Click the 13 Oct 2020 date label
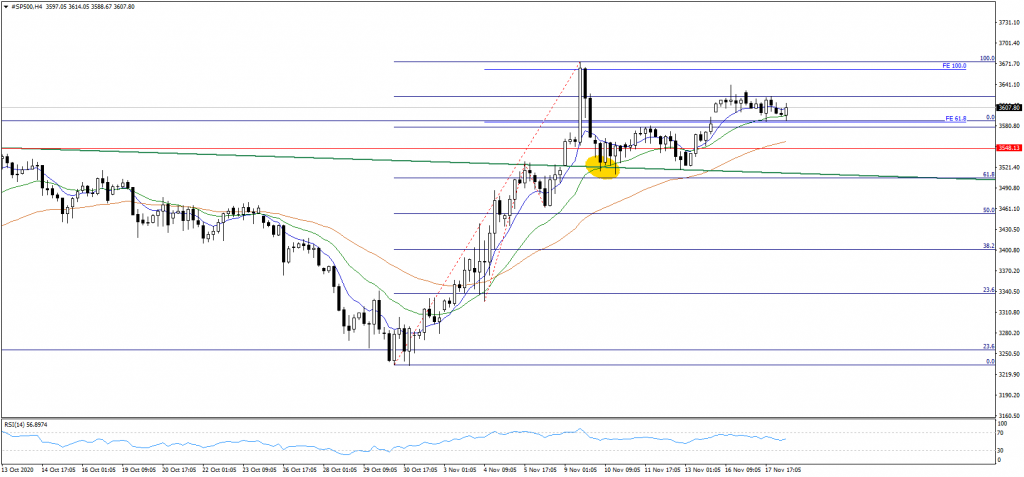 pos(19,467)
